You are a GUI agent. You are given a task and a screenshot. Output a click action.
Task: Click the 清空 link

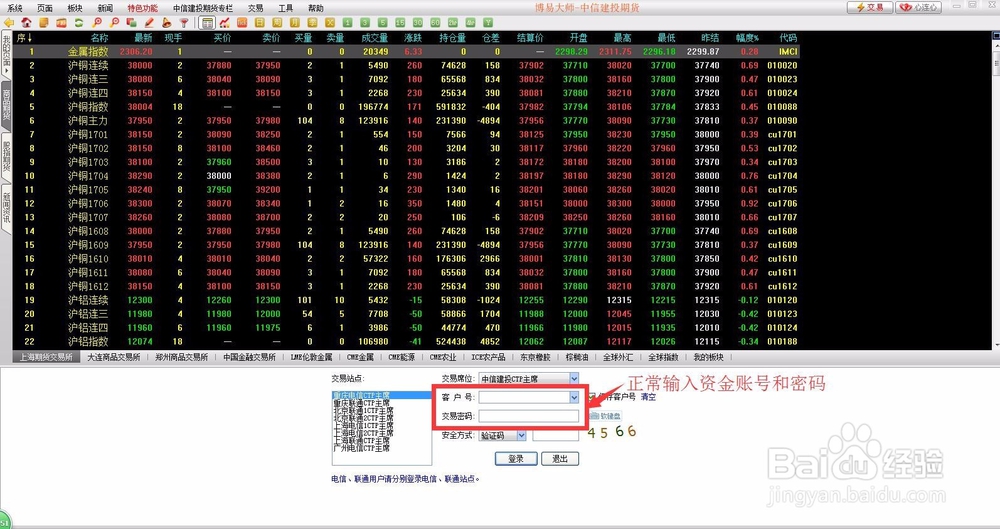[x=648, y=397]
